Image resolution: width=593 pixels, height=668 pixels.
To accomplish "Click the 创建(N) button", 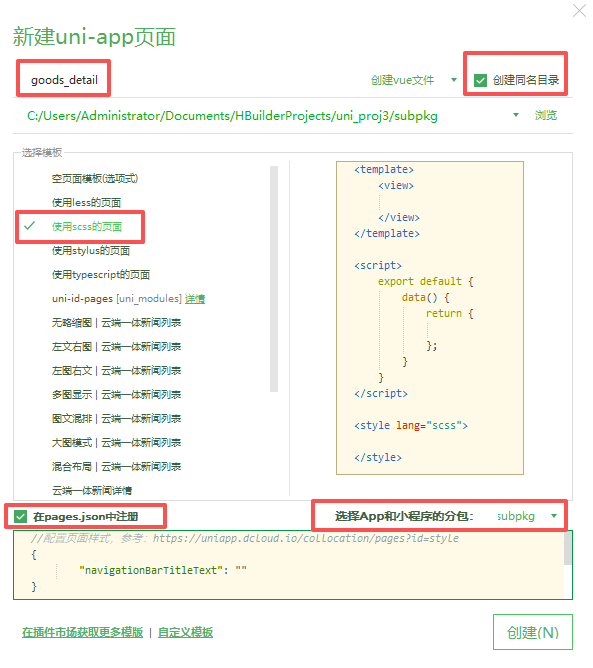I will point(533,632).
